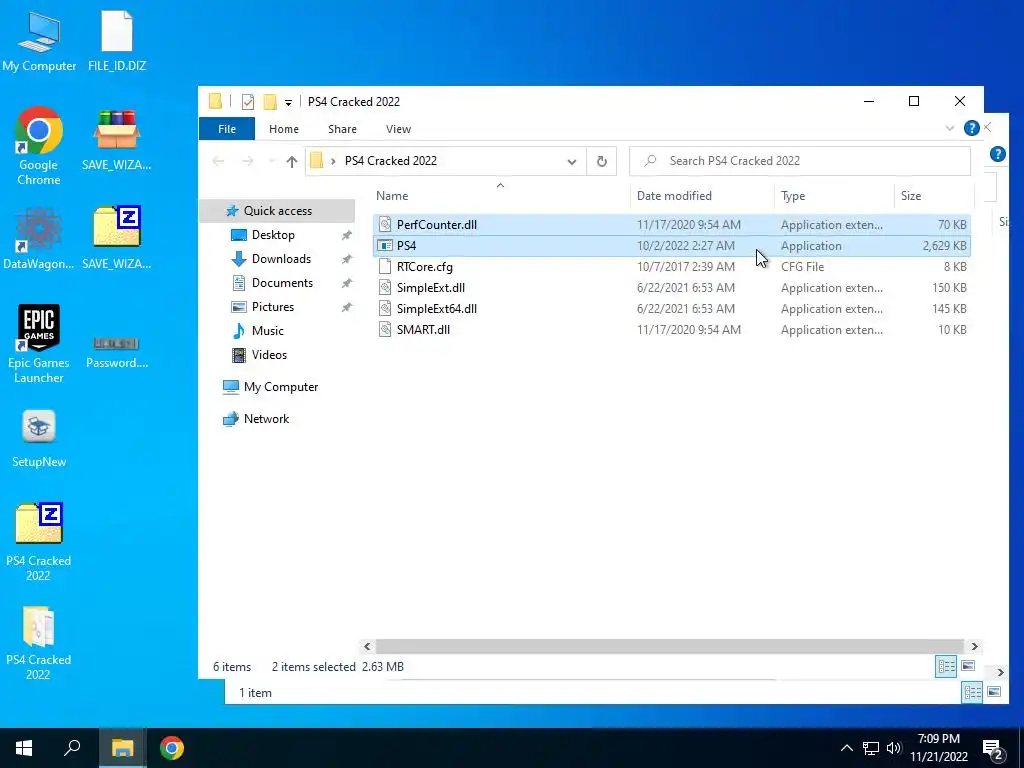Open the File menu
1024x768 pixels.
227,129
